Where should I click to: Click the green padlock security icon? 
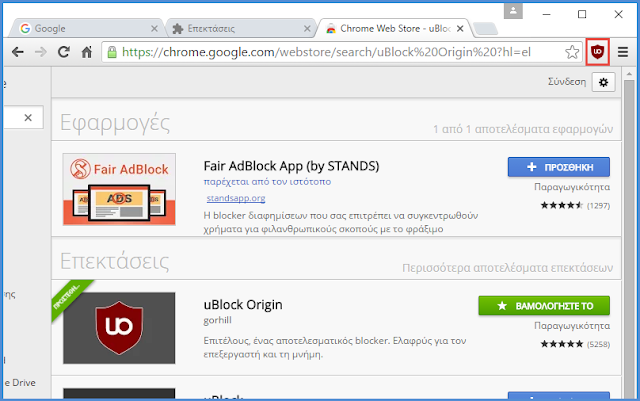[111, 52]
